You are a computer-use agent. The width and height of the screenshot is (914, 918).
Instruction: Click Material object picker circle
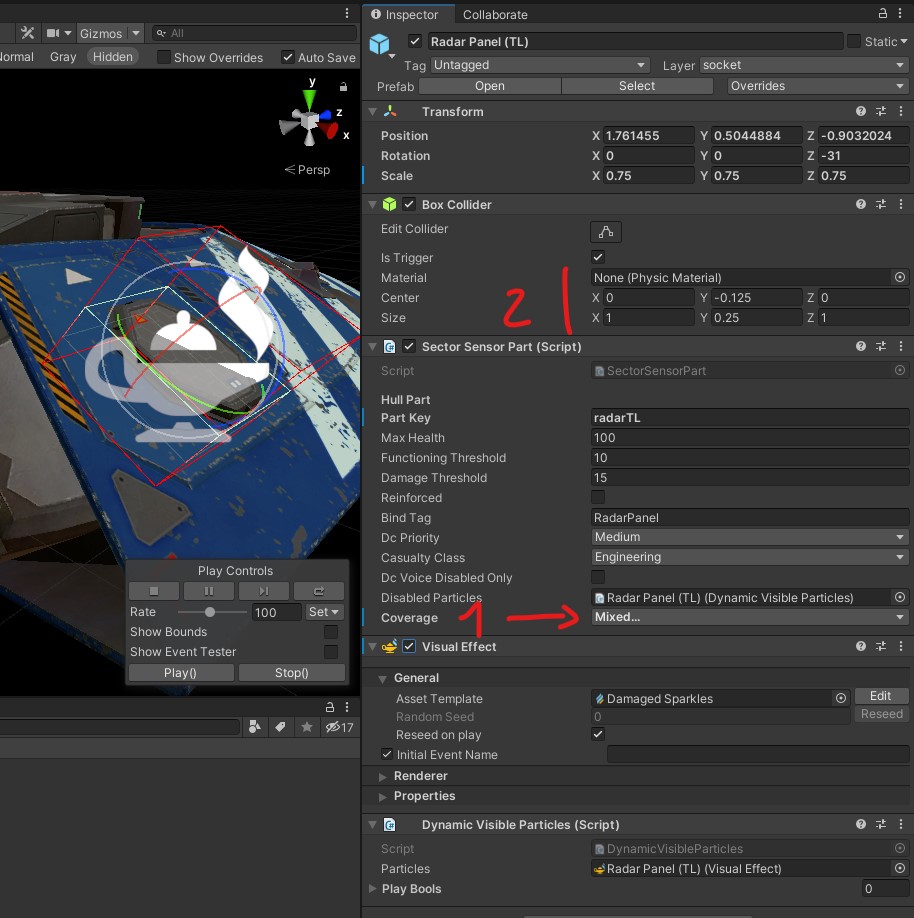(x=899, y=278)
